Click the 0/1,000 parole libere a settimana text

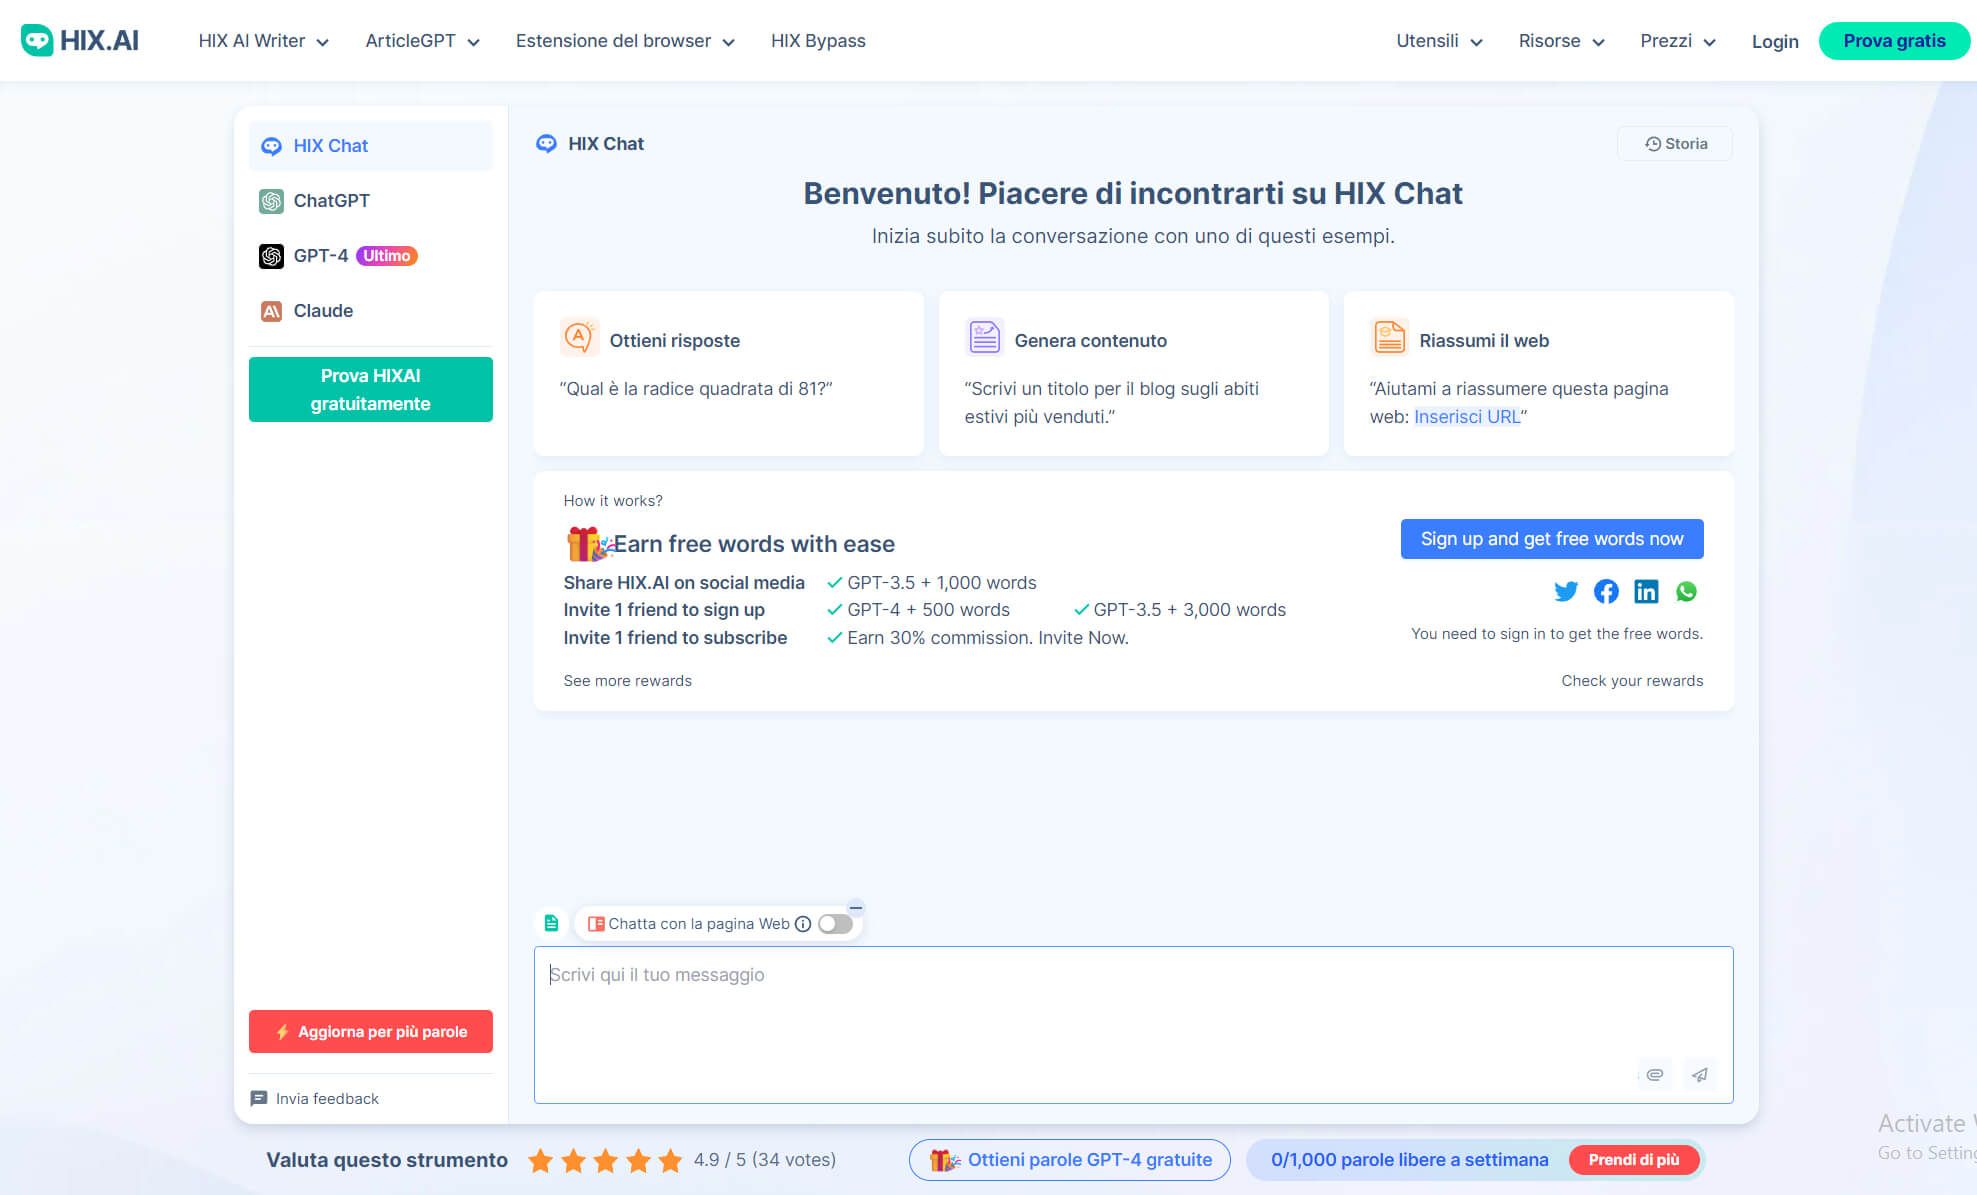[x=1410, y=1160]
